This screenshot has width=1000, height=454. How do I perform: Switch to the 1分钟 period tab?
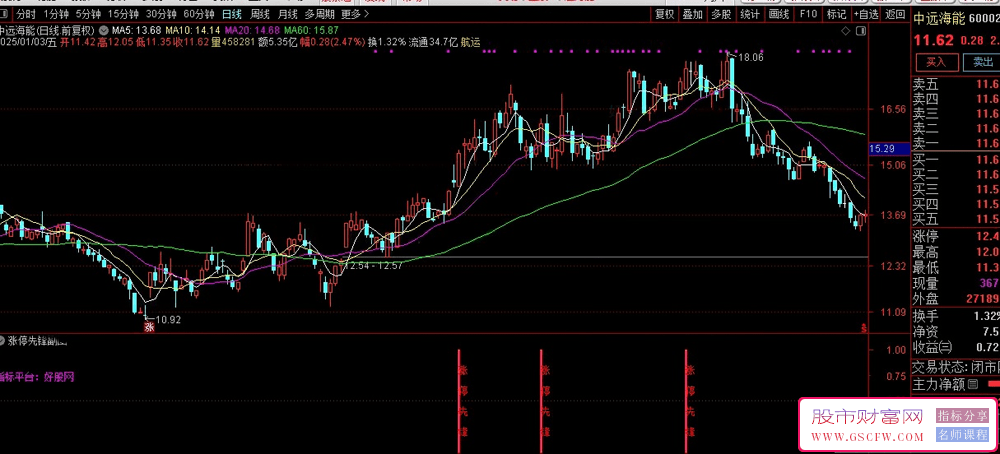(x=54, y=14)
